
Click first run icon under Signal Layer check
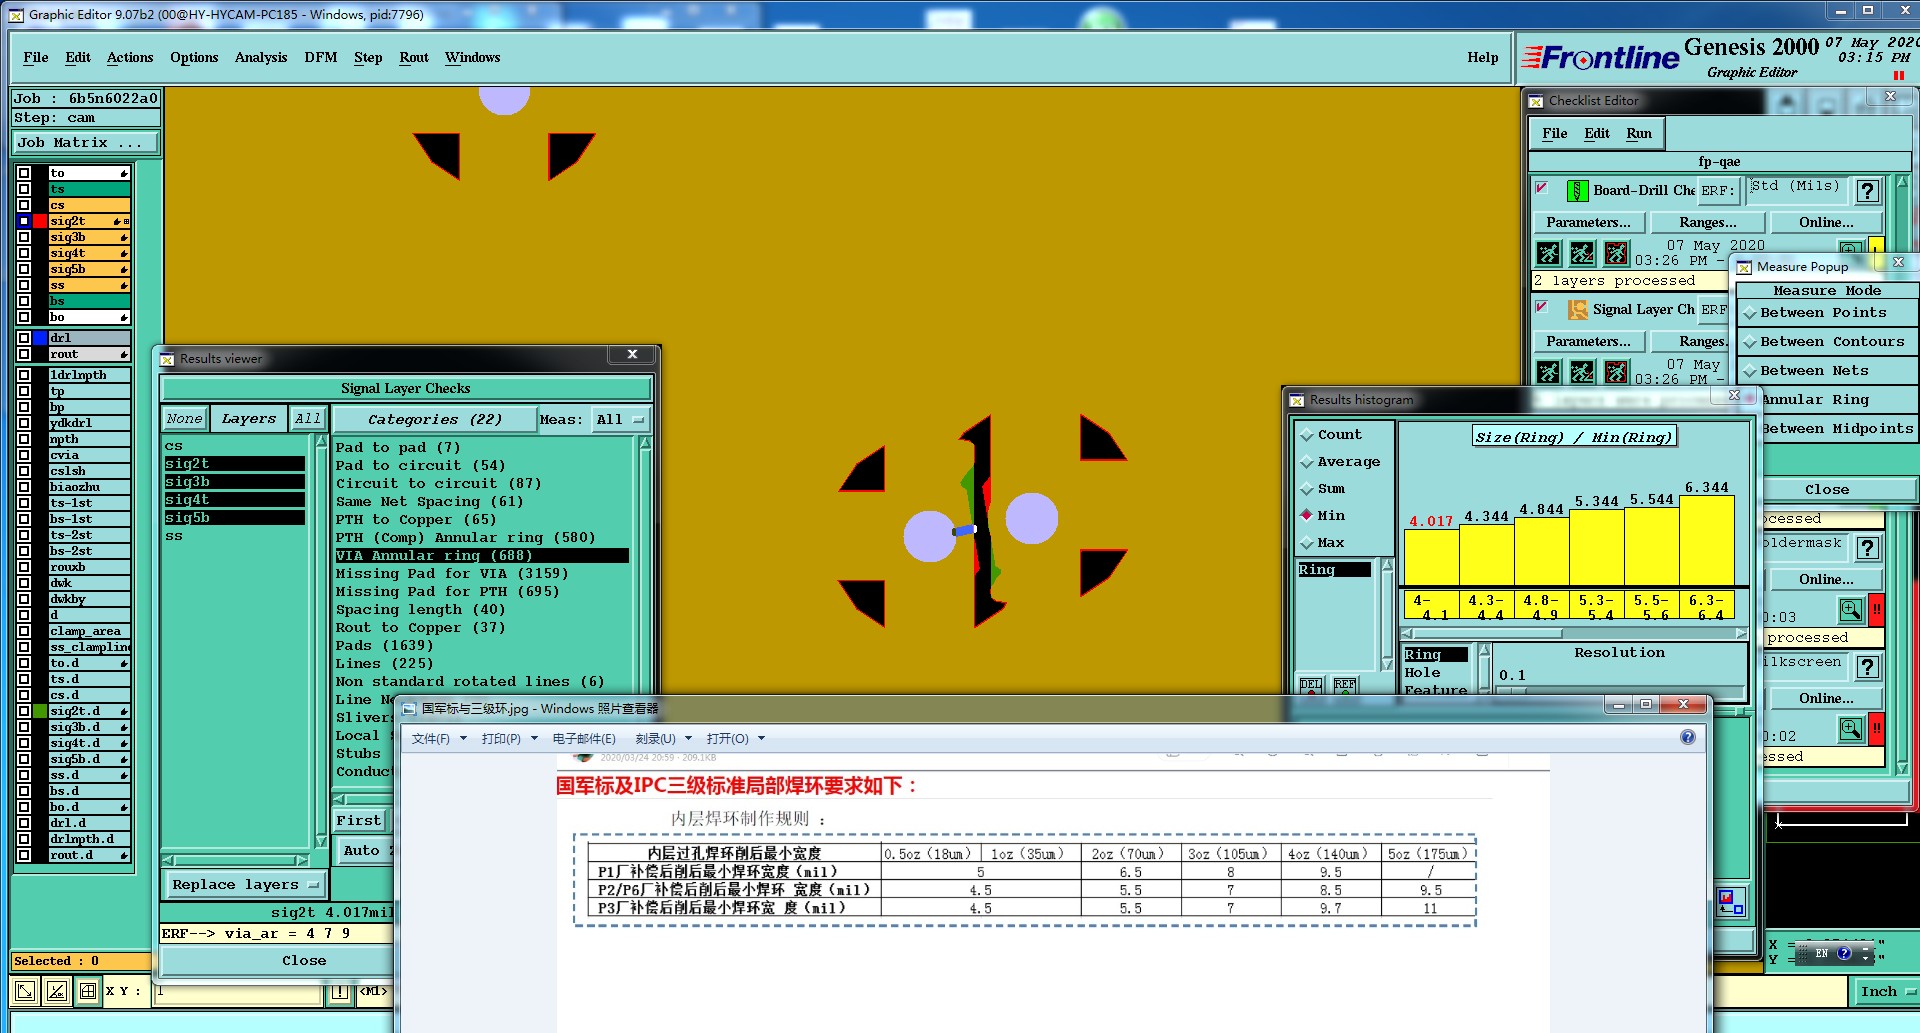(x=1548, y=373)
